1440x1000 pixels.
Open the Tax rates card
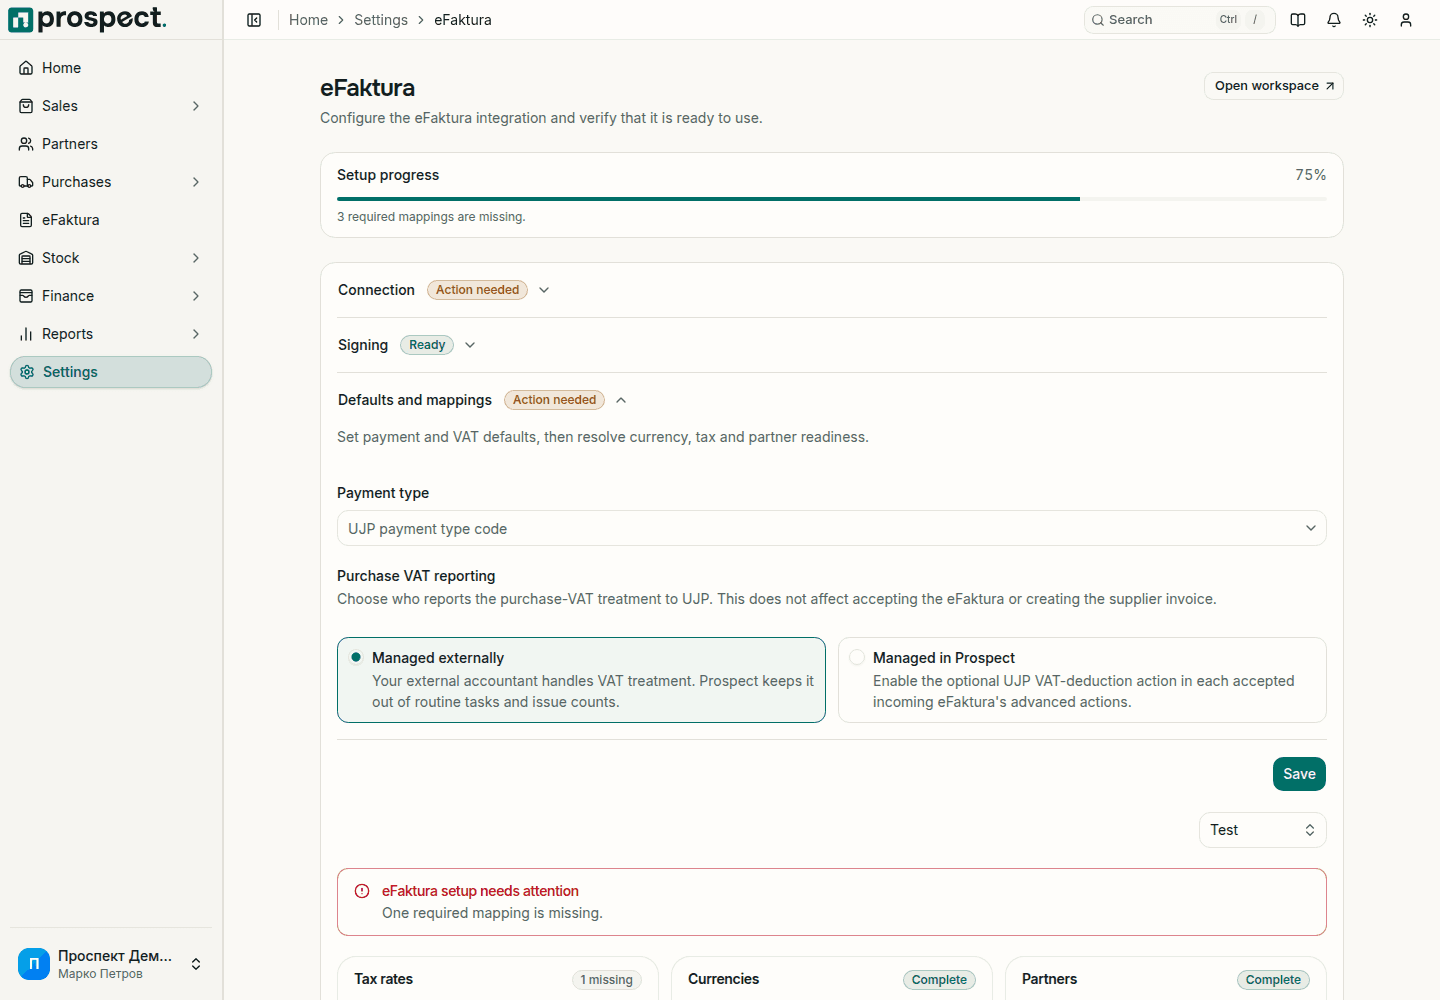(498, 979)
